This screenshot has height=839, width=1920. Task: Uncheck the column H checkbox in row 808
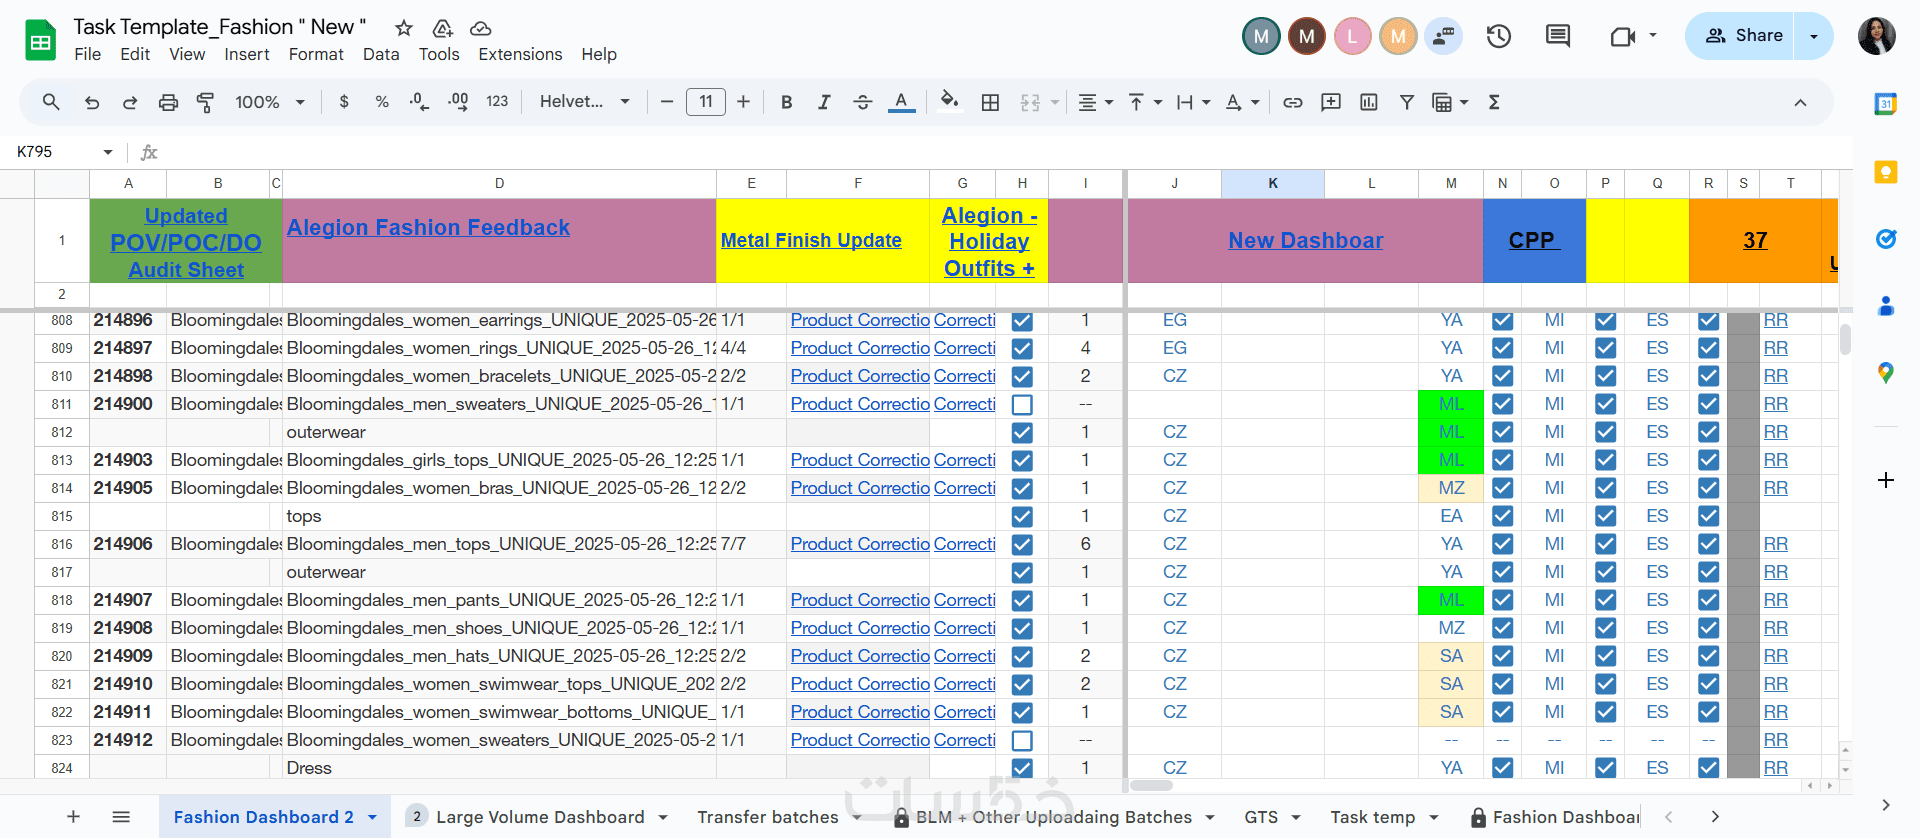(x=1022, y=321)
